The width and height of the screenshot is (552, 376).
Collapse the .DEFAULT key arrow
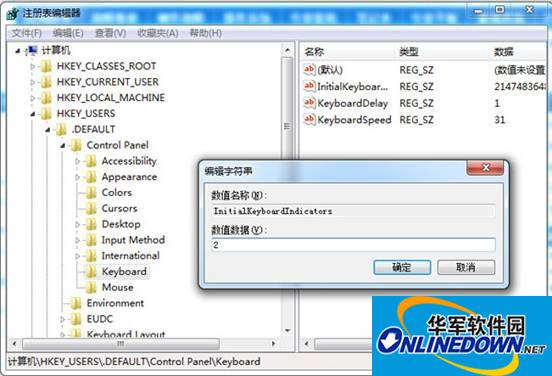point(48,130)
